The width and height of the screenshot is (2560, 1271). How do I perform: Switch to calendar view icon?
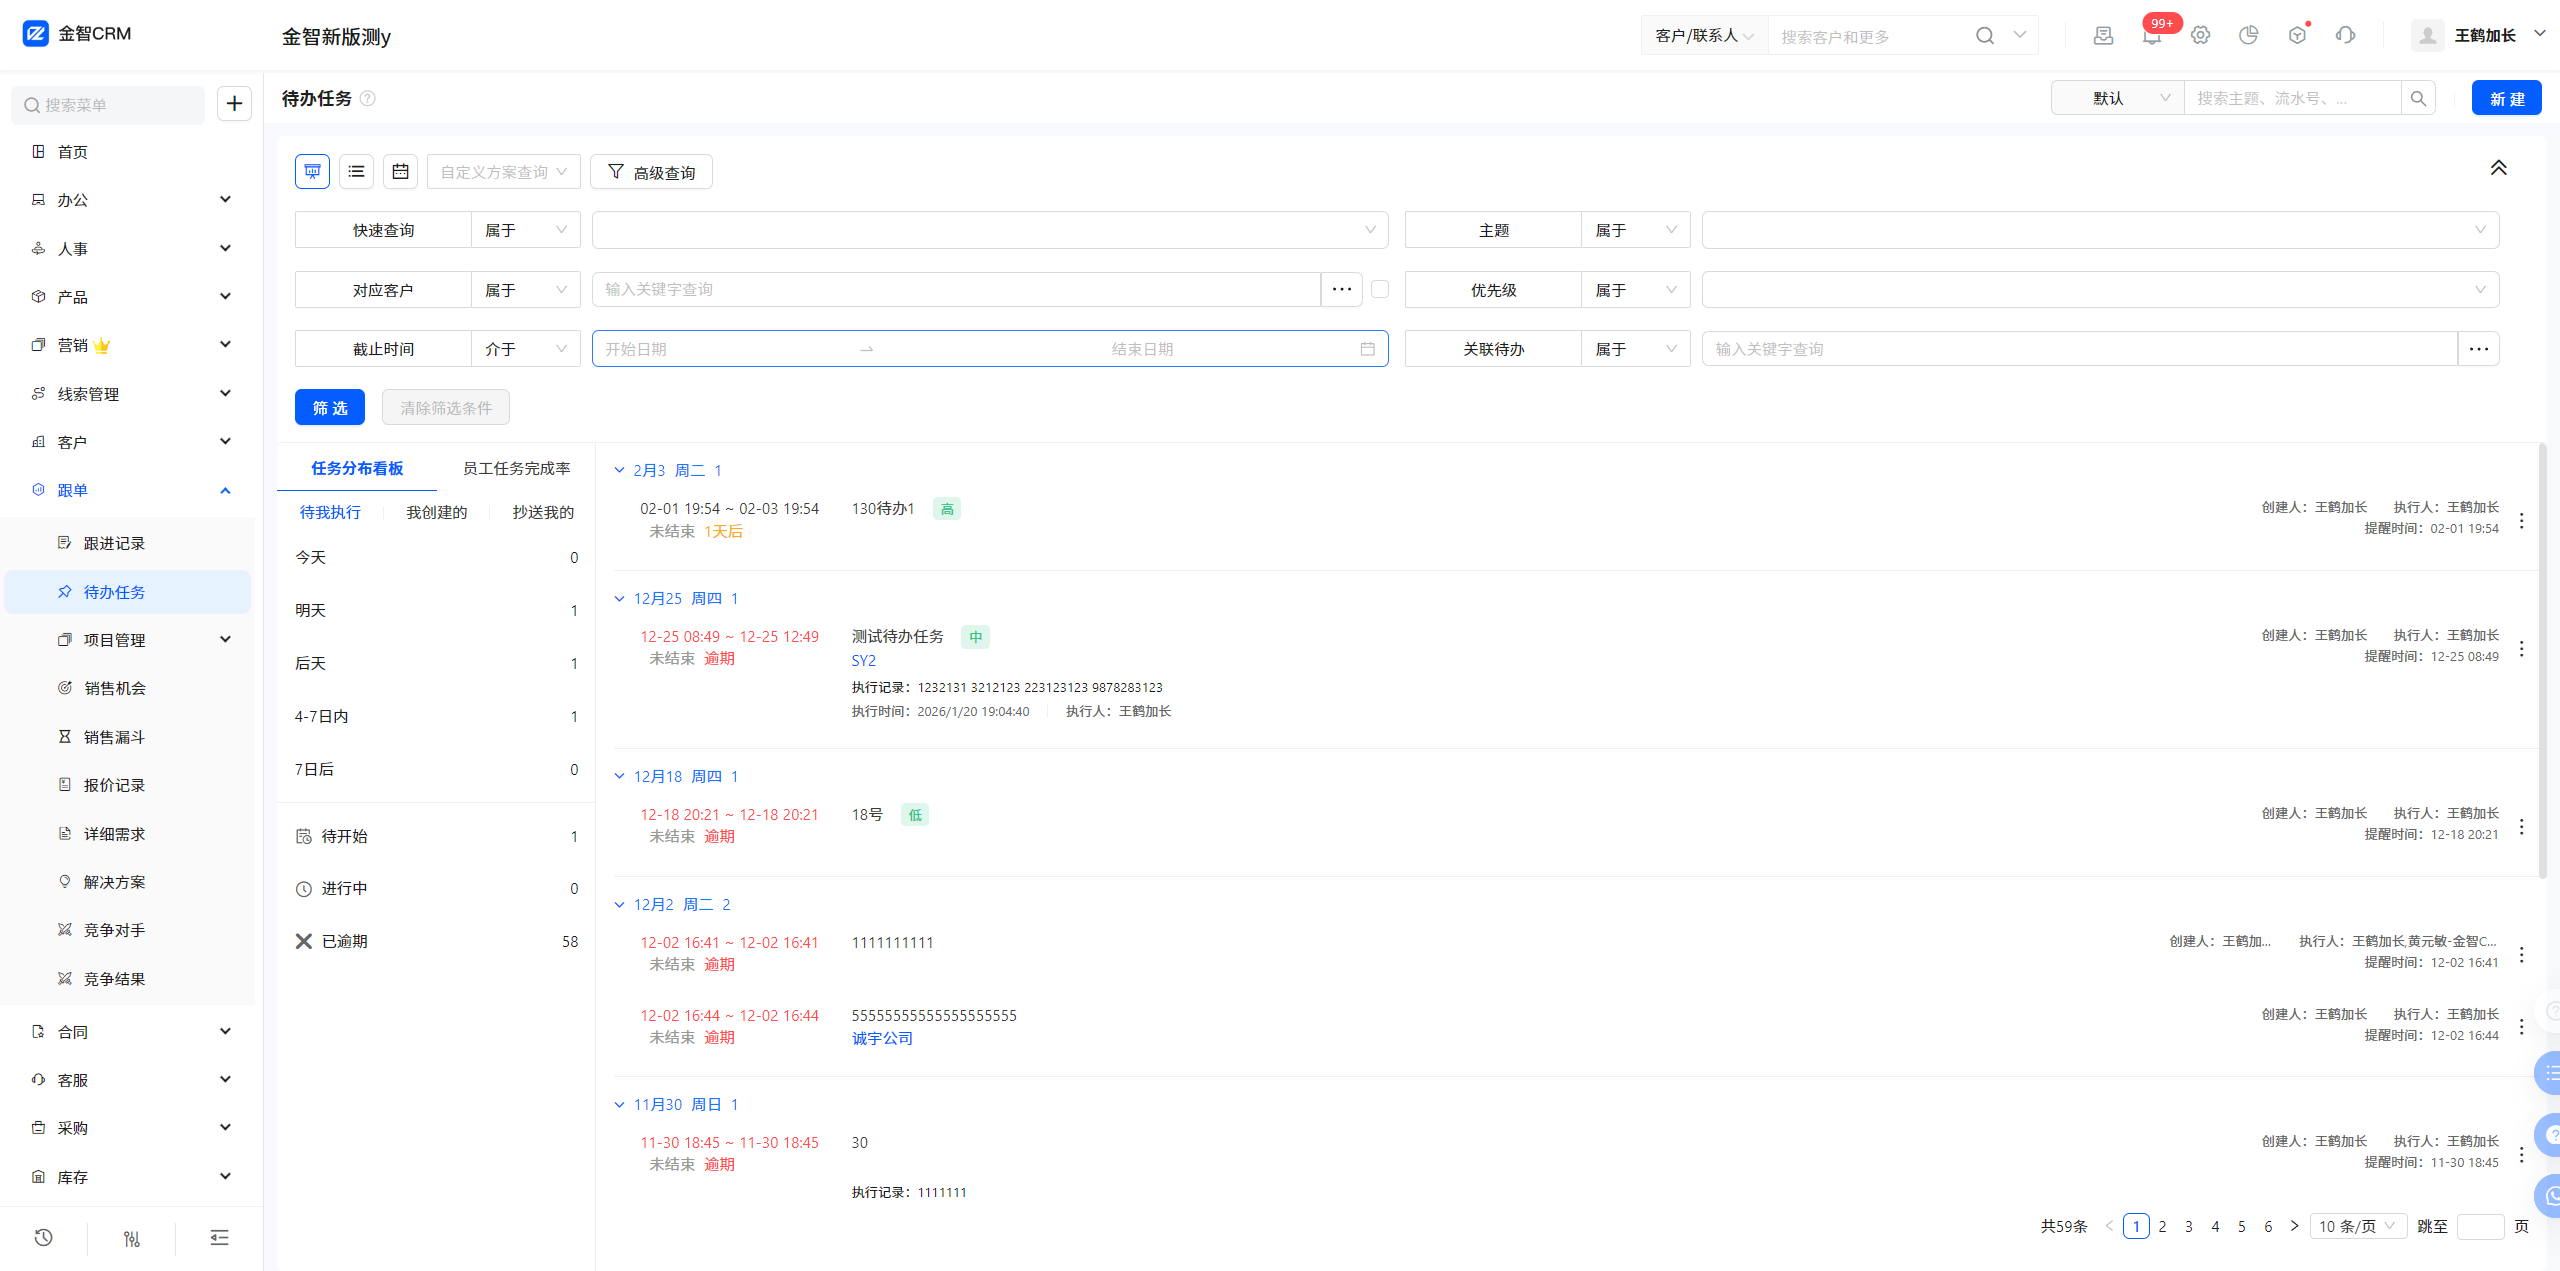tap(400, 172)
